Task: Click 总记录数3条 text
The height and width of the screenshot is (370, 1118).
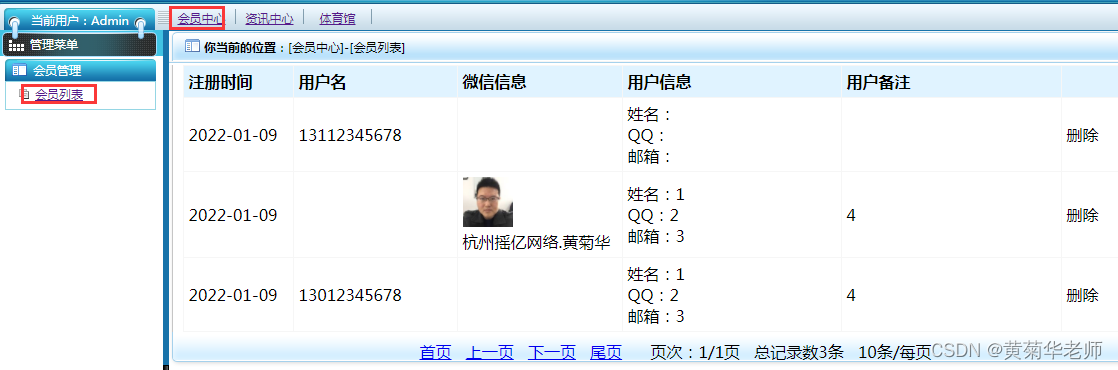Action: coord(799,352)
